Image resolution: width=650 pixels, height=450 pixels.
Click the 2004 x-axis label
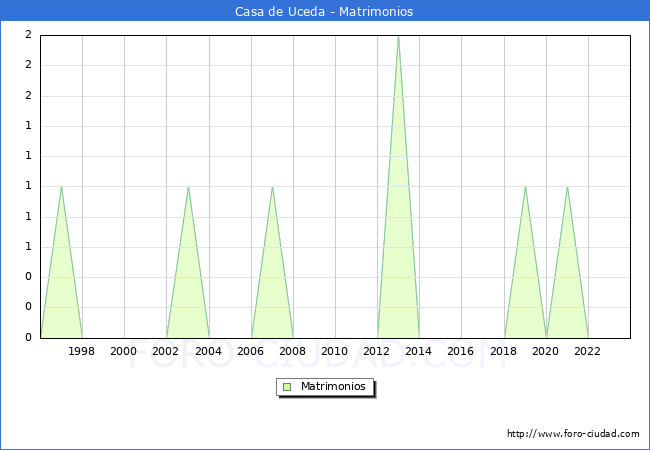(x=208, y=351)
